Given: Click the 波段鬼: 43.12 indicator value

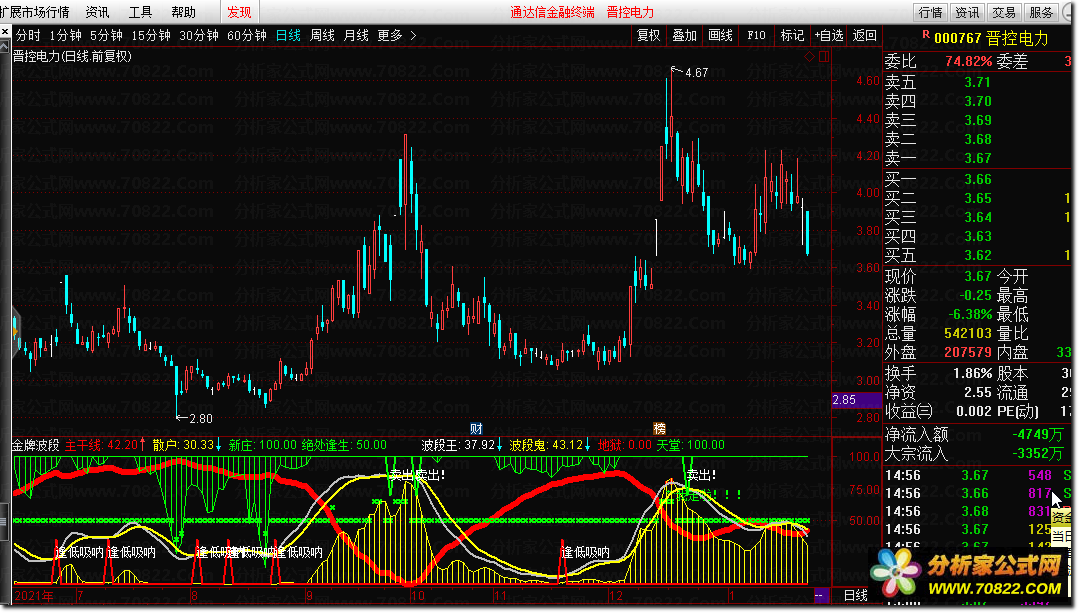Looking at the screenshot, I should coord(550,445).
